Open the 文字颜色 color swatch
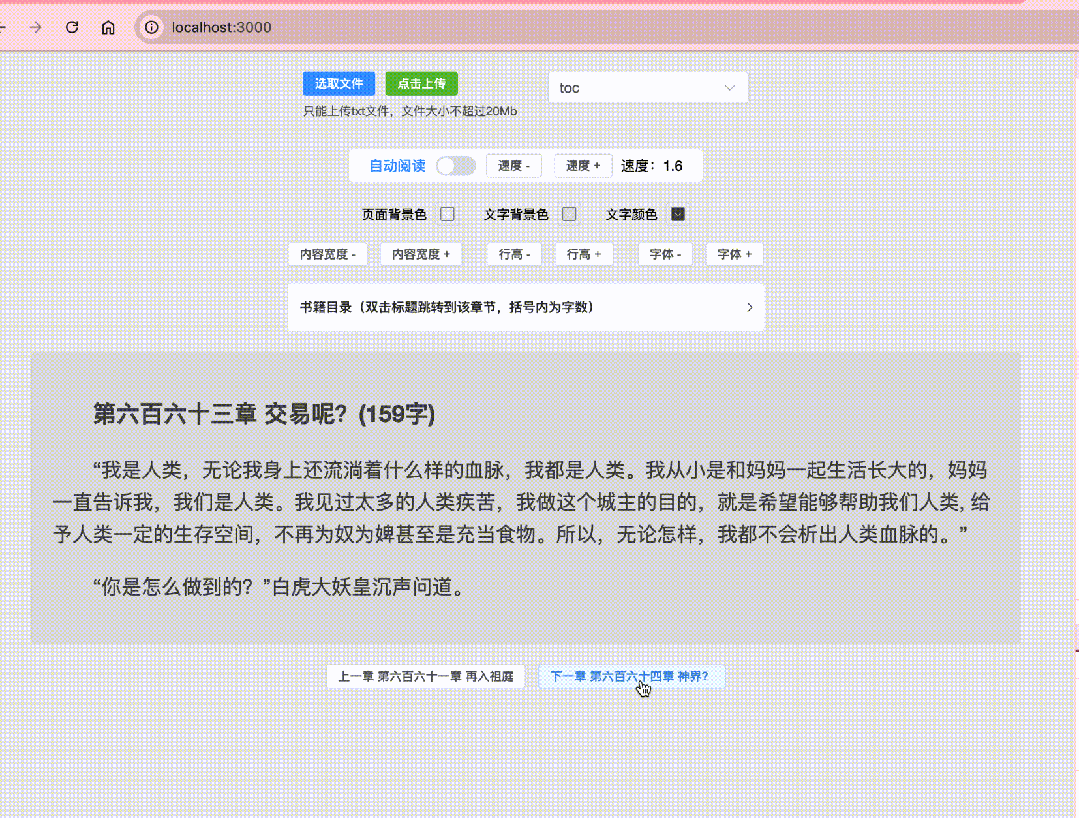The image size is (1079, 818). (x=677, y=213)
